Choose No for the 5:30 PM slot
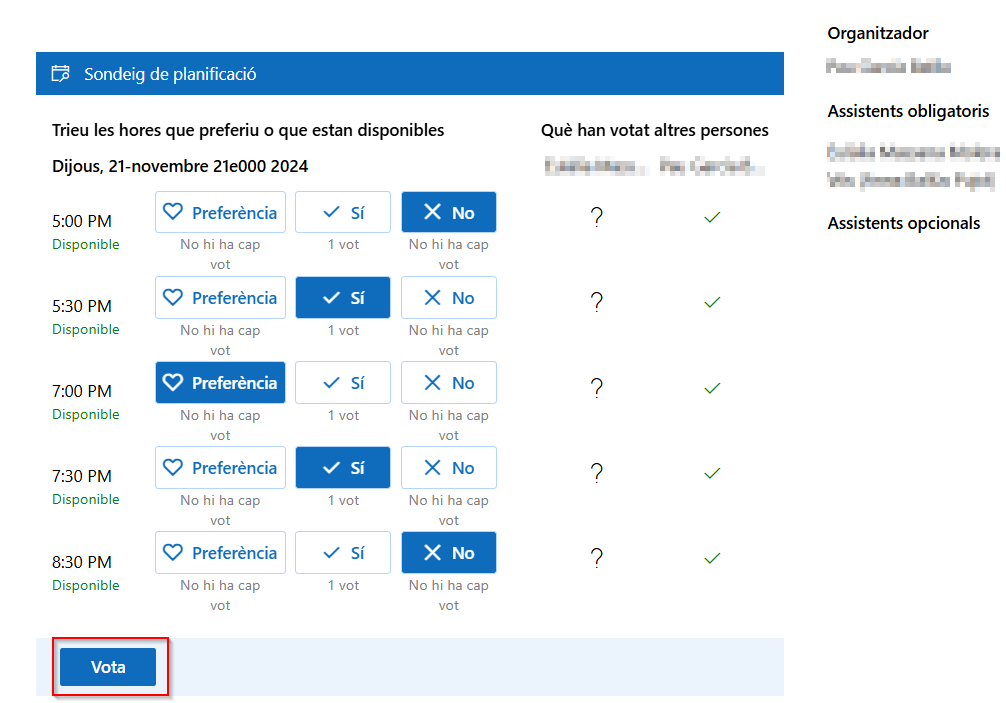The width and height of the screenshot is (1006, 703). (449, 298)
